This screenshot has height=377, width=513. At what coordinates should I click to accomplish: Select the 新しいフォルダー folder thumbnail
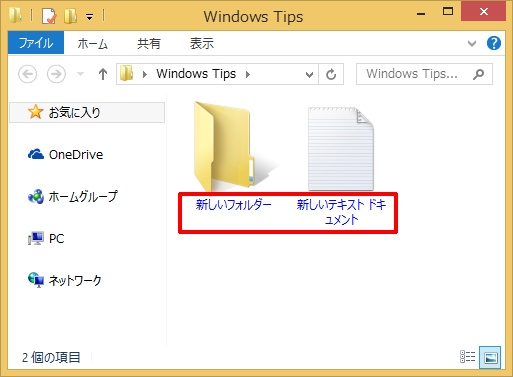233,146
